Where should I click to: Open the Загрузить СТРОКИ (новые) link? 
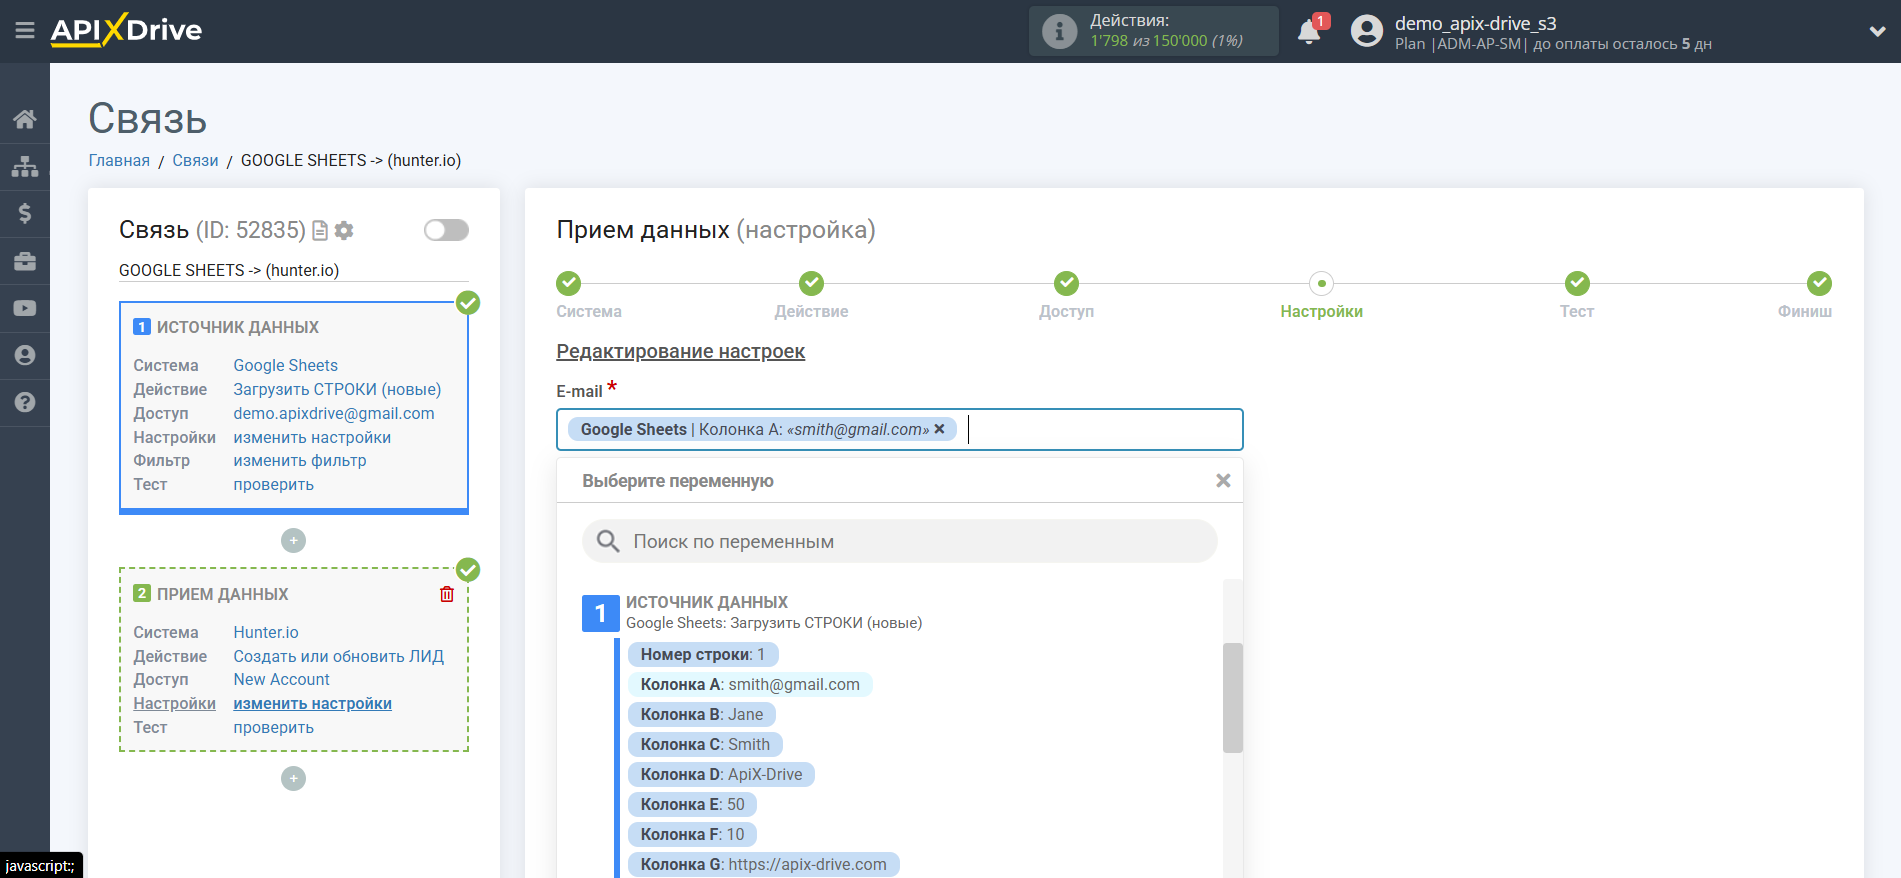tap(337, 389)
